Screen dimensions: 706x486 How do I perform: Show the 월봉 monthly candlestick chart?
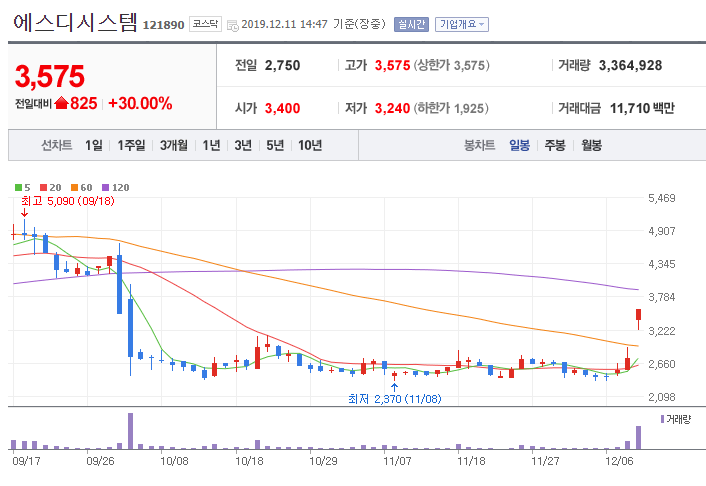pyautogui.click(x=591, y=145)
